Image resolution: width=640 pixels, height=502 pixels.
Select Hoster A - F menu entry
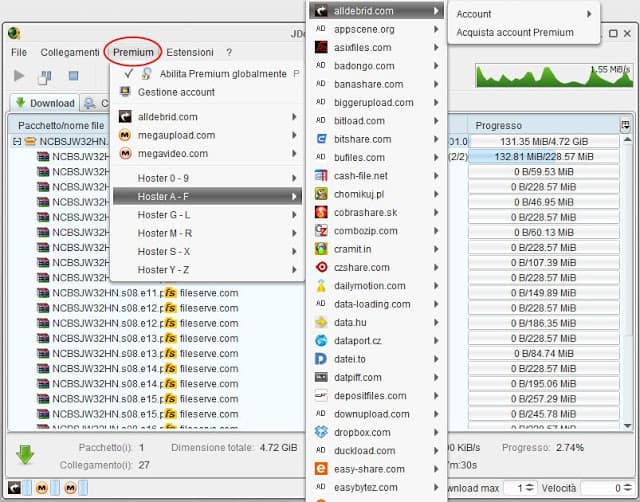coord(207,196)
